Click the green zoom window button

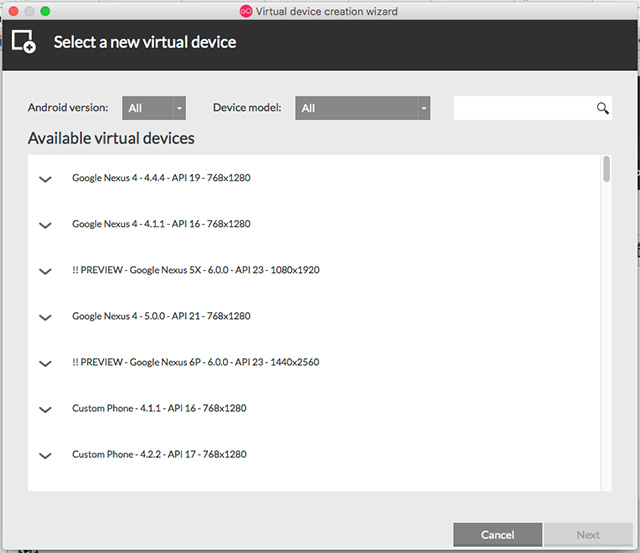coord(45,11)
